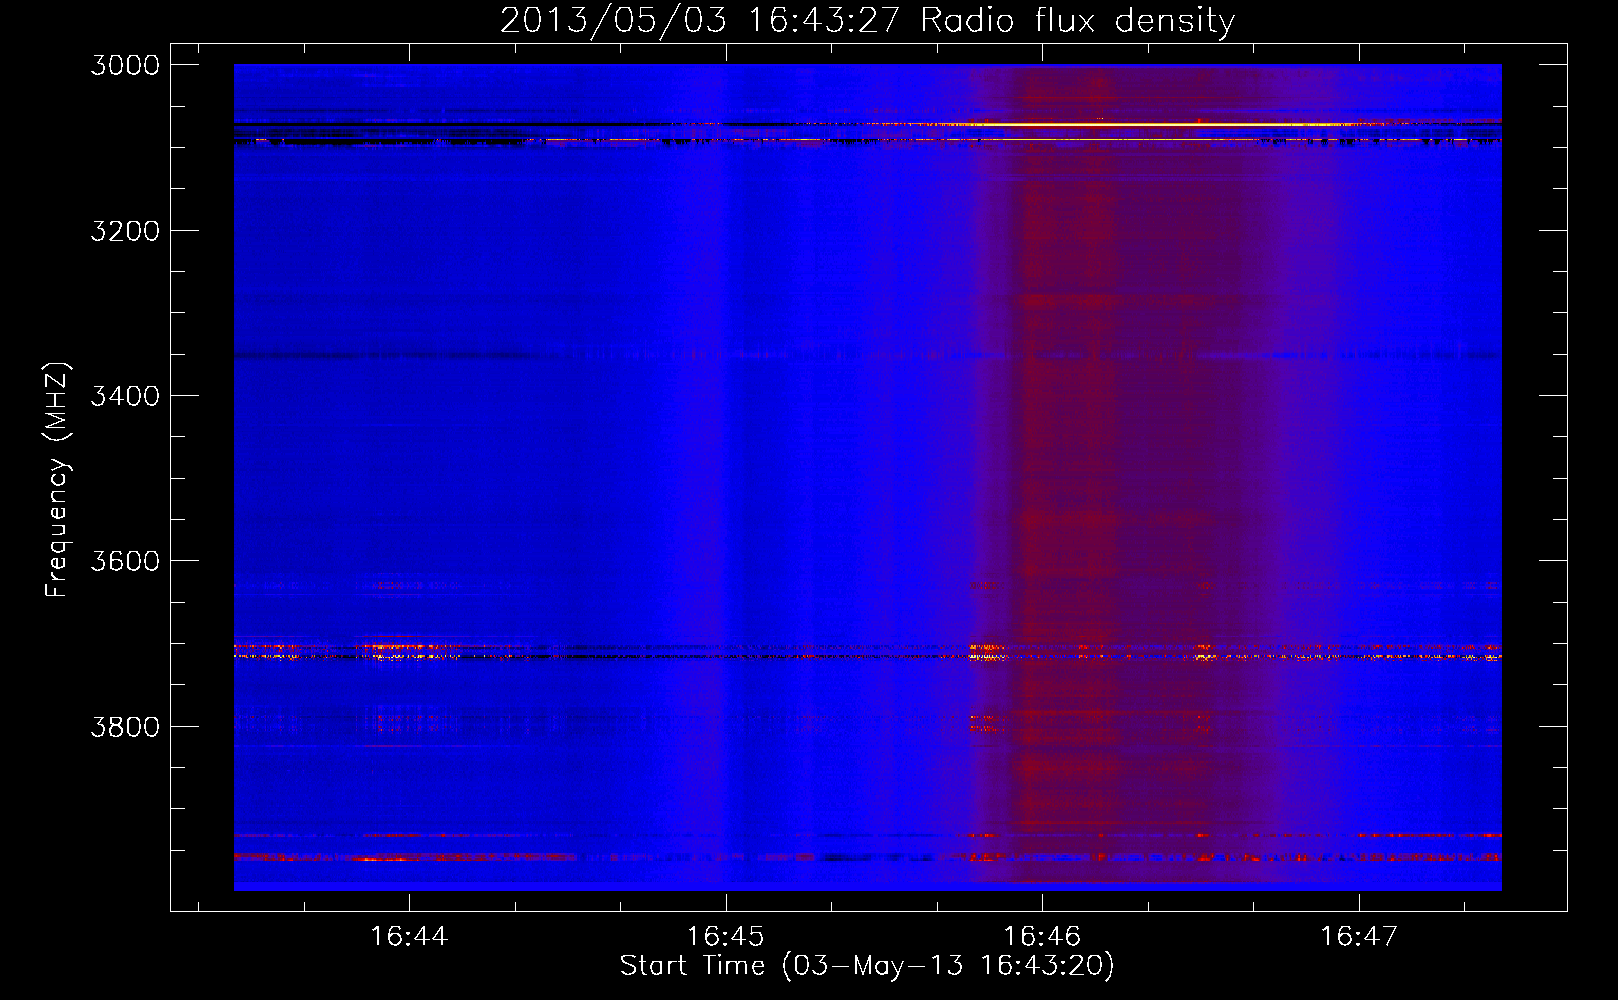Select the 3400 frequency tick label
This screenshot has height=1000, width=1618.
pos(125,396)
